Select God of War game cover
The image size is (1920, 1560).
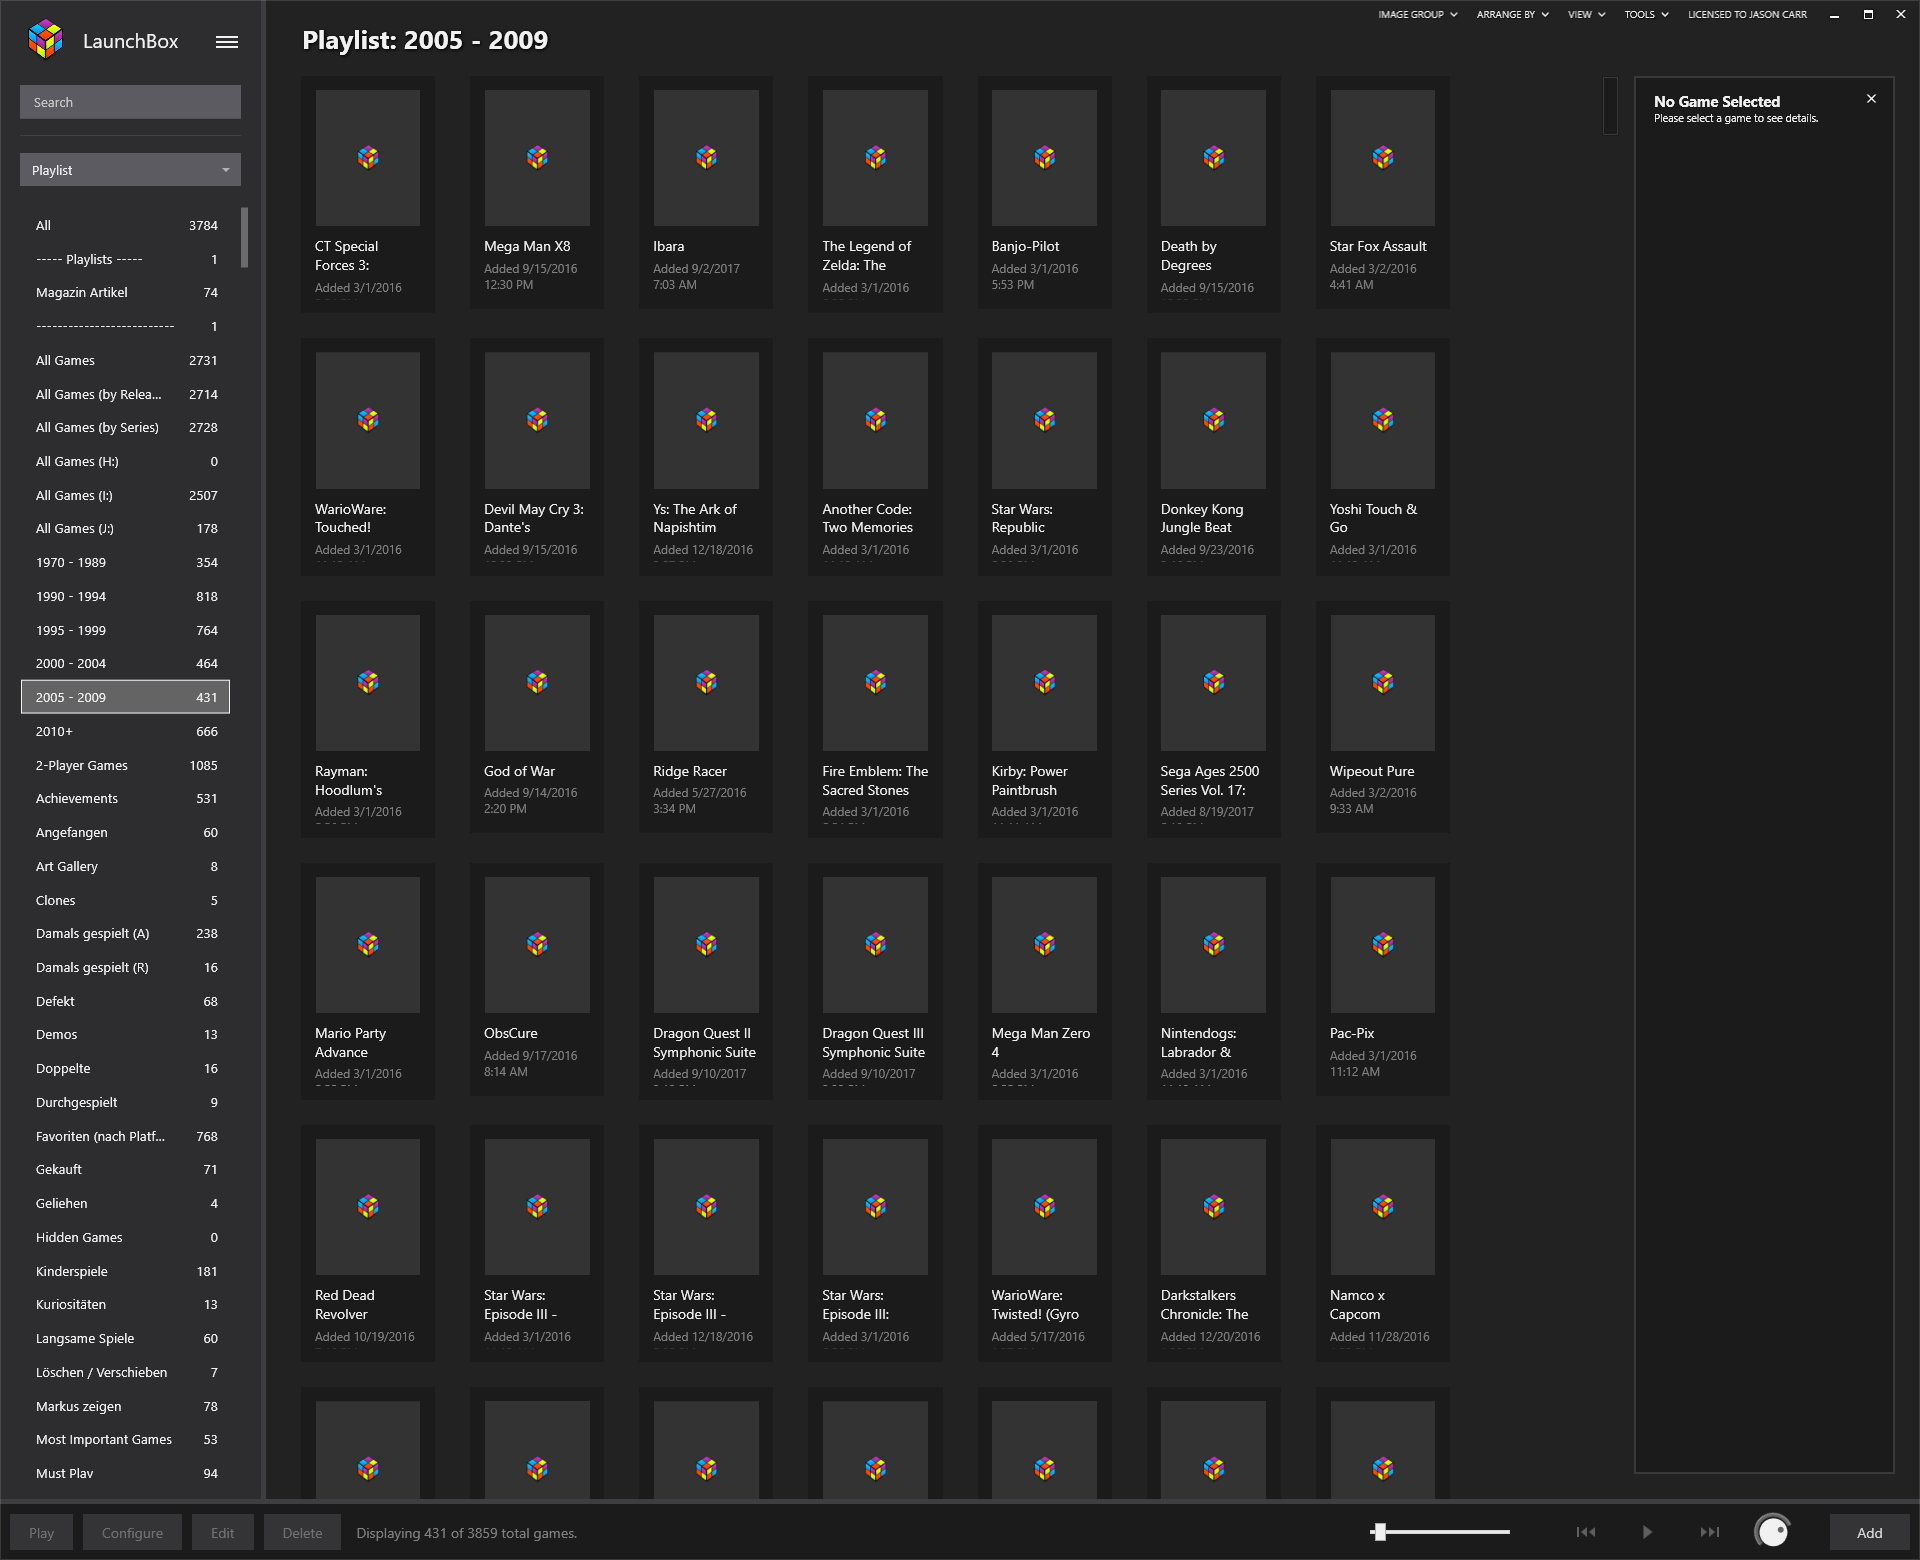[x=537, y=683]
